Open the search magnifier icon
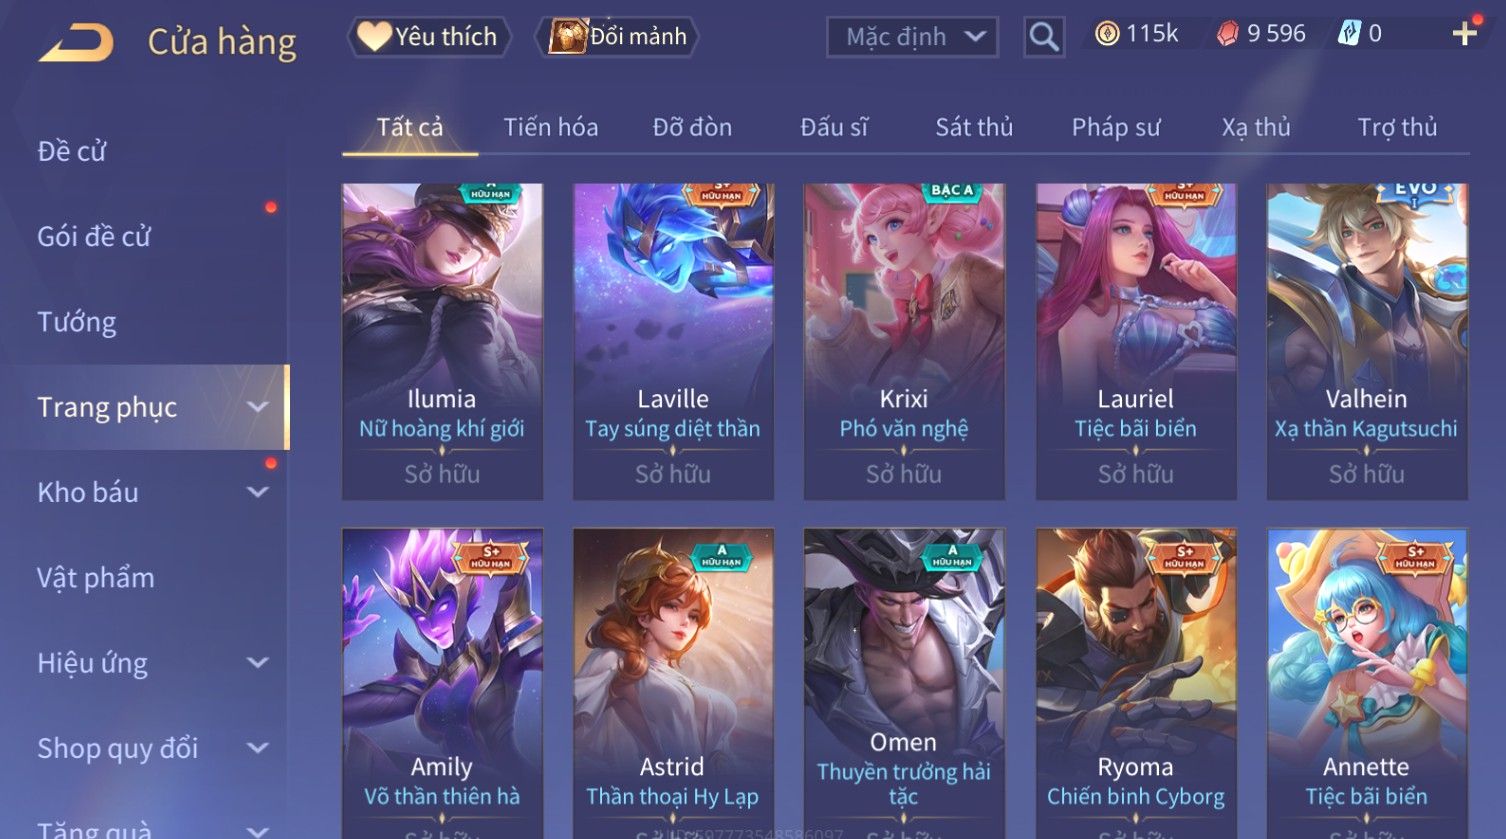 pos(1044,37)
